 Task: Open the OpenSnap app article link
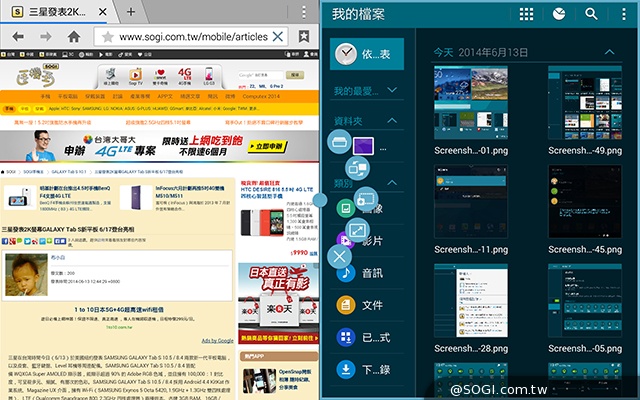[295, 379]
